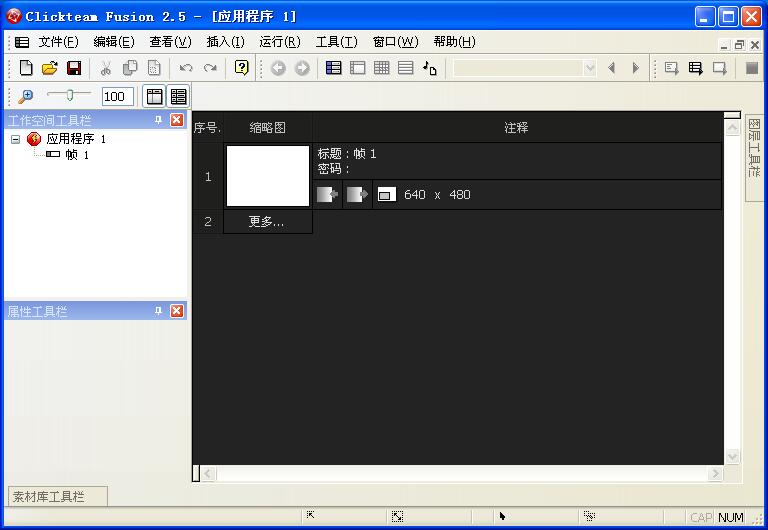768x530 pixels.
Task: Click the zoom magnifier icon
Action: click(x=25, y=96)
